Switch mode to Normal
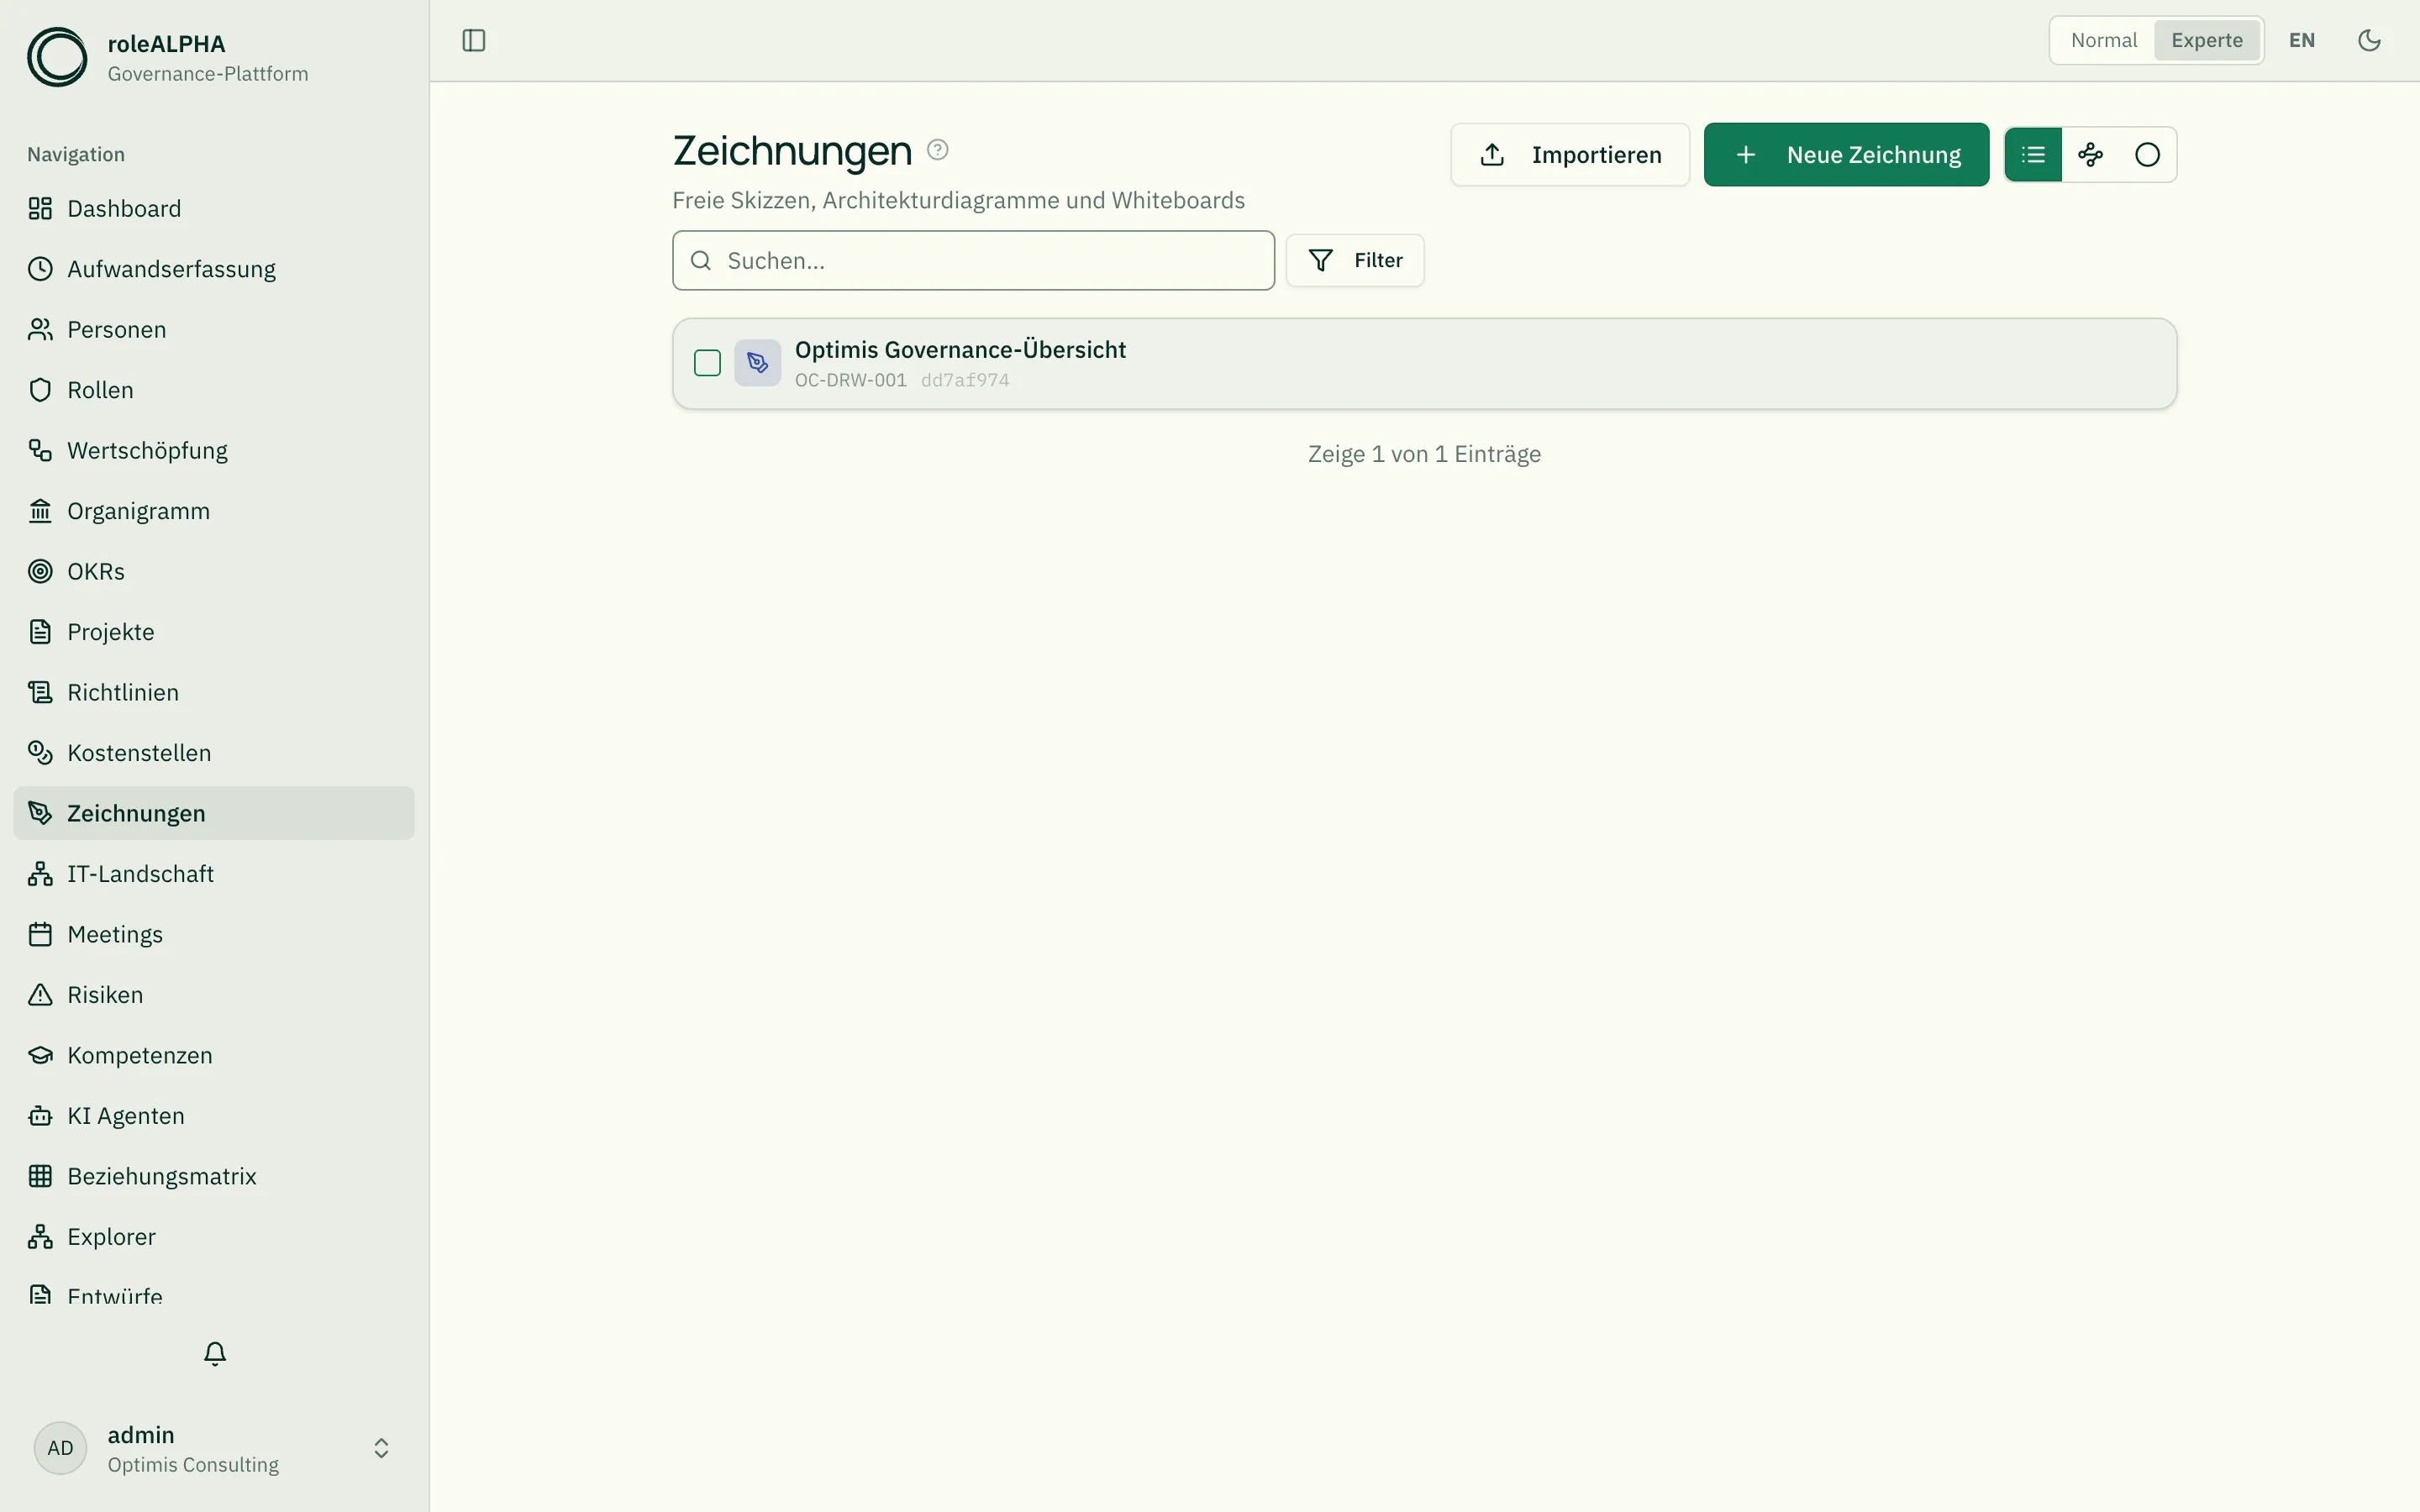Screen dimensions: 2420x1512 pyautogui.click(x=2104, y=40)
